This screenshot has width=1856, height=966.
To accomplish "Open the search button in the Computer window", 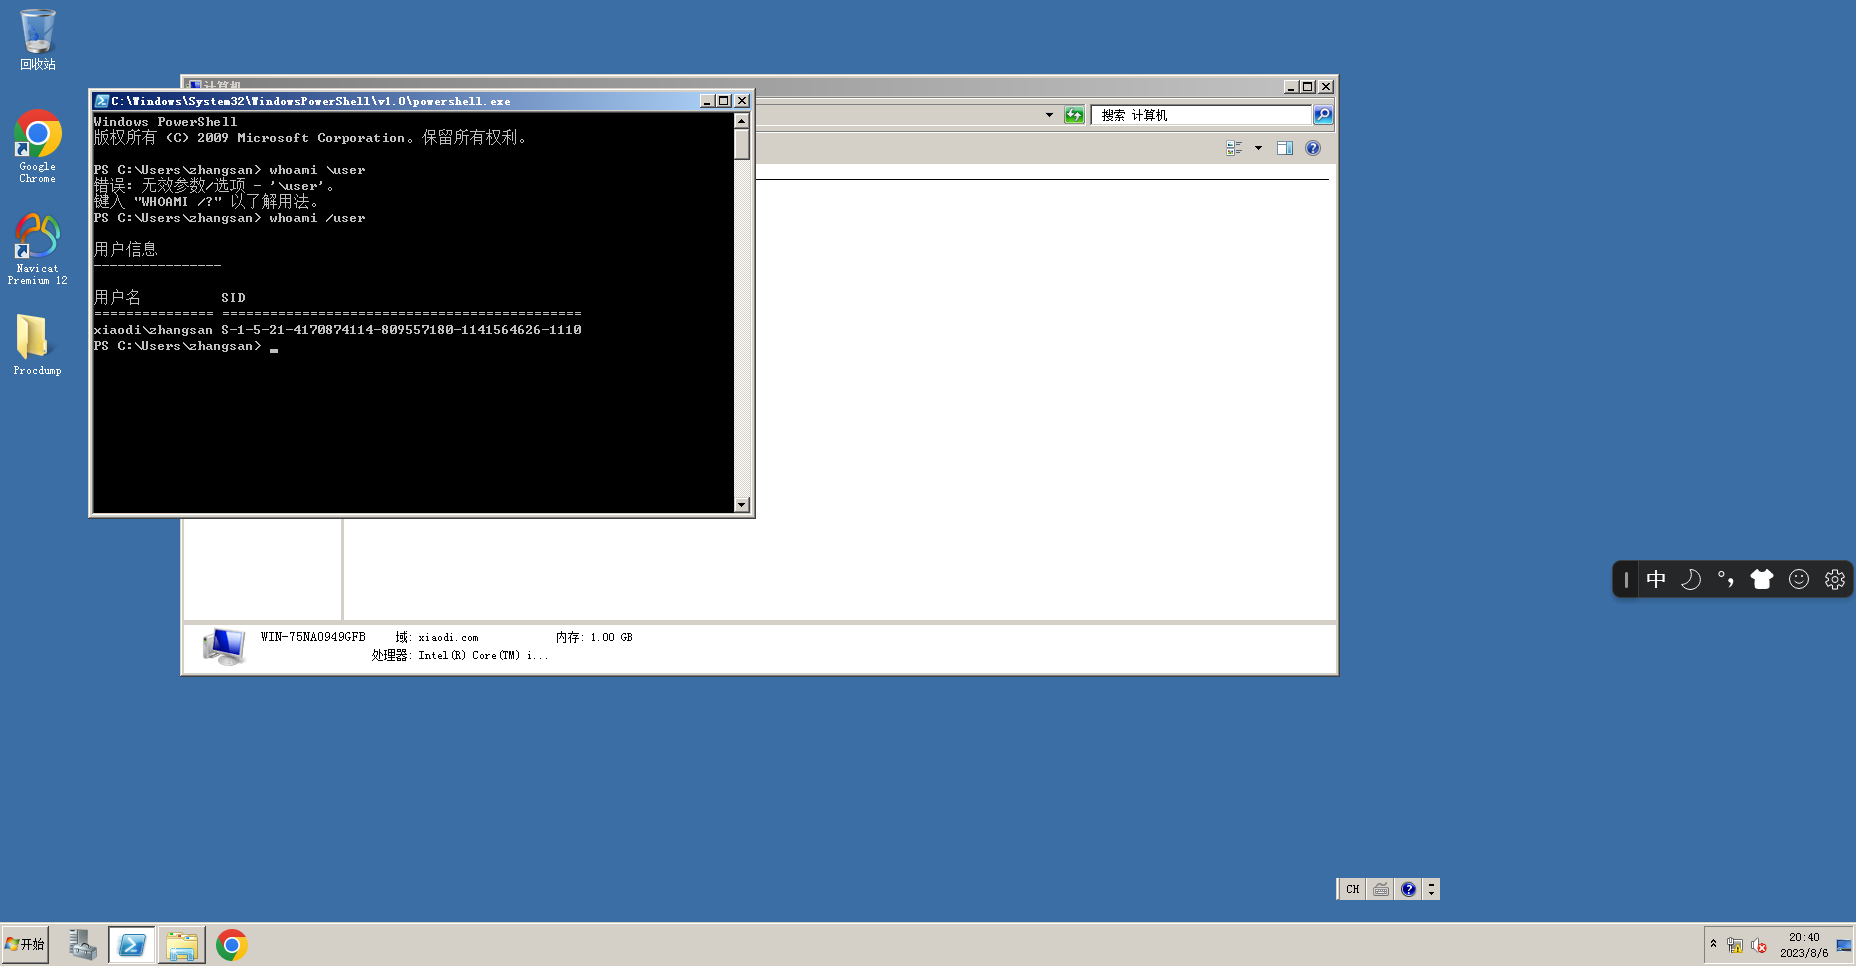I will click(1322, 114).
